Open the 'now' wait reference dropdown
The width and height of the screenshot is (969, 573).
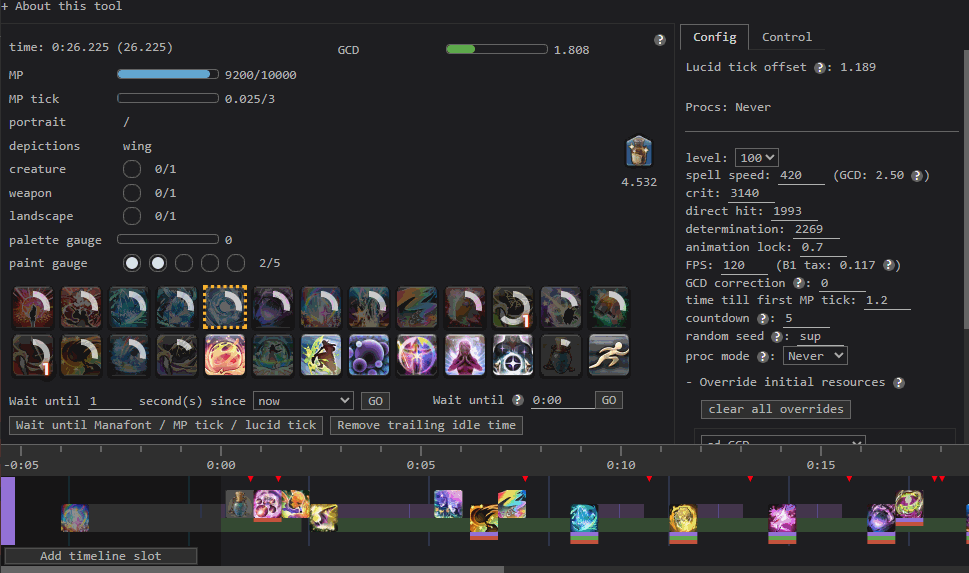click(303, 401)
